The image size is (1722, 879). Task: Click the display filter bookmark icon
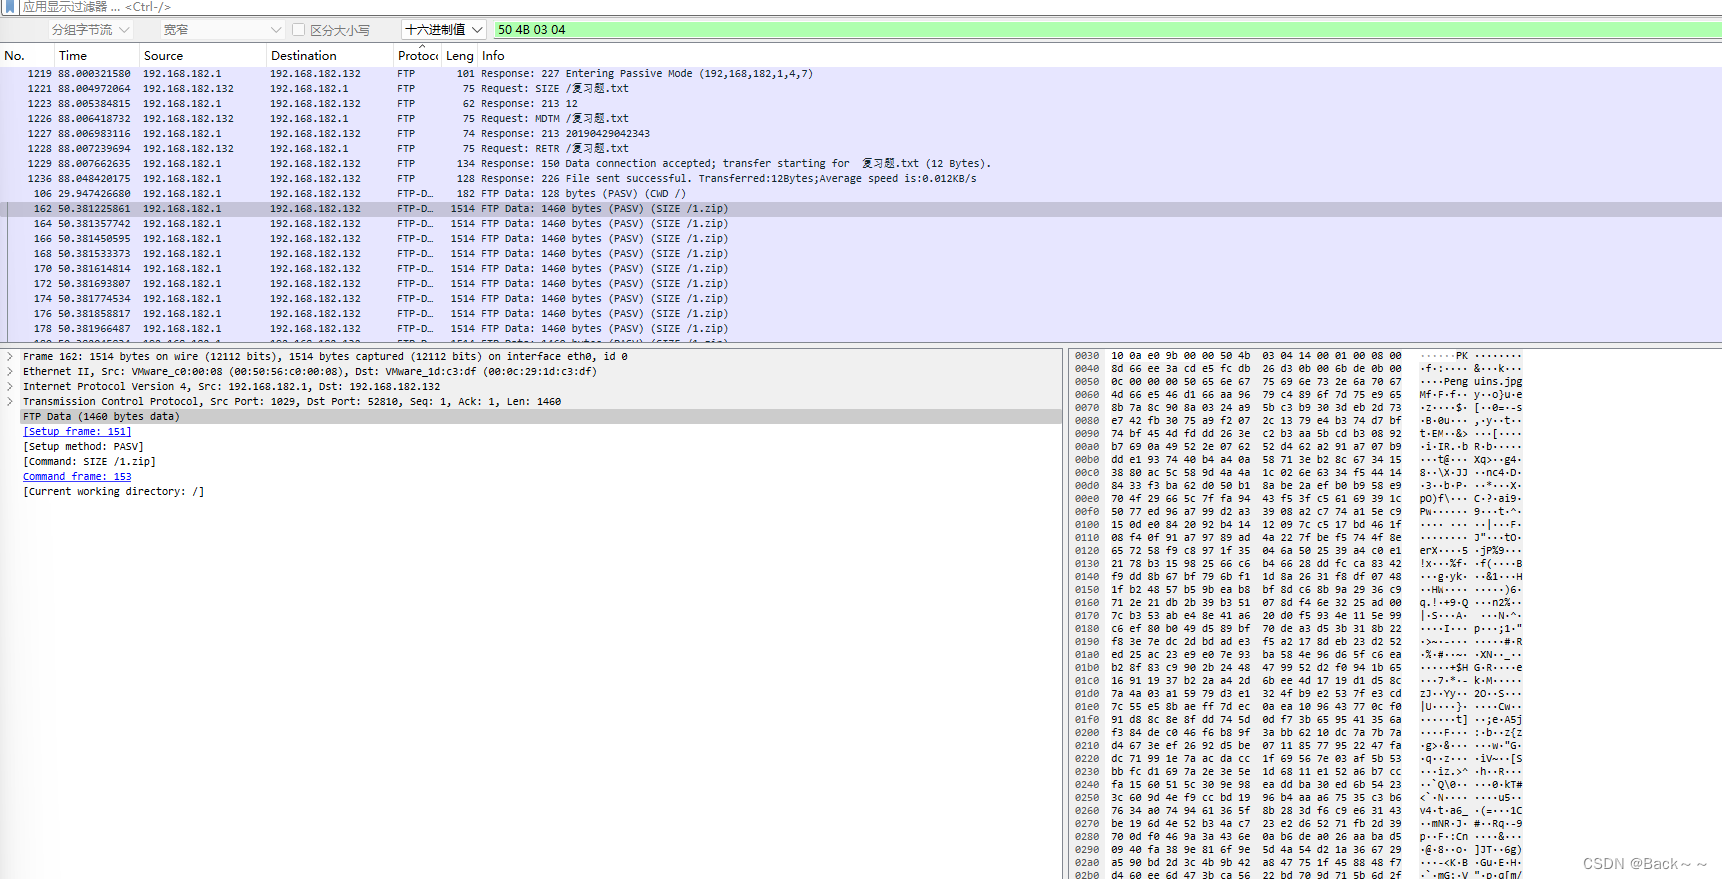click(x=10, y=6)
